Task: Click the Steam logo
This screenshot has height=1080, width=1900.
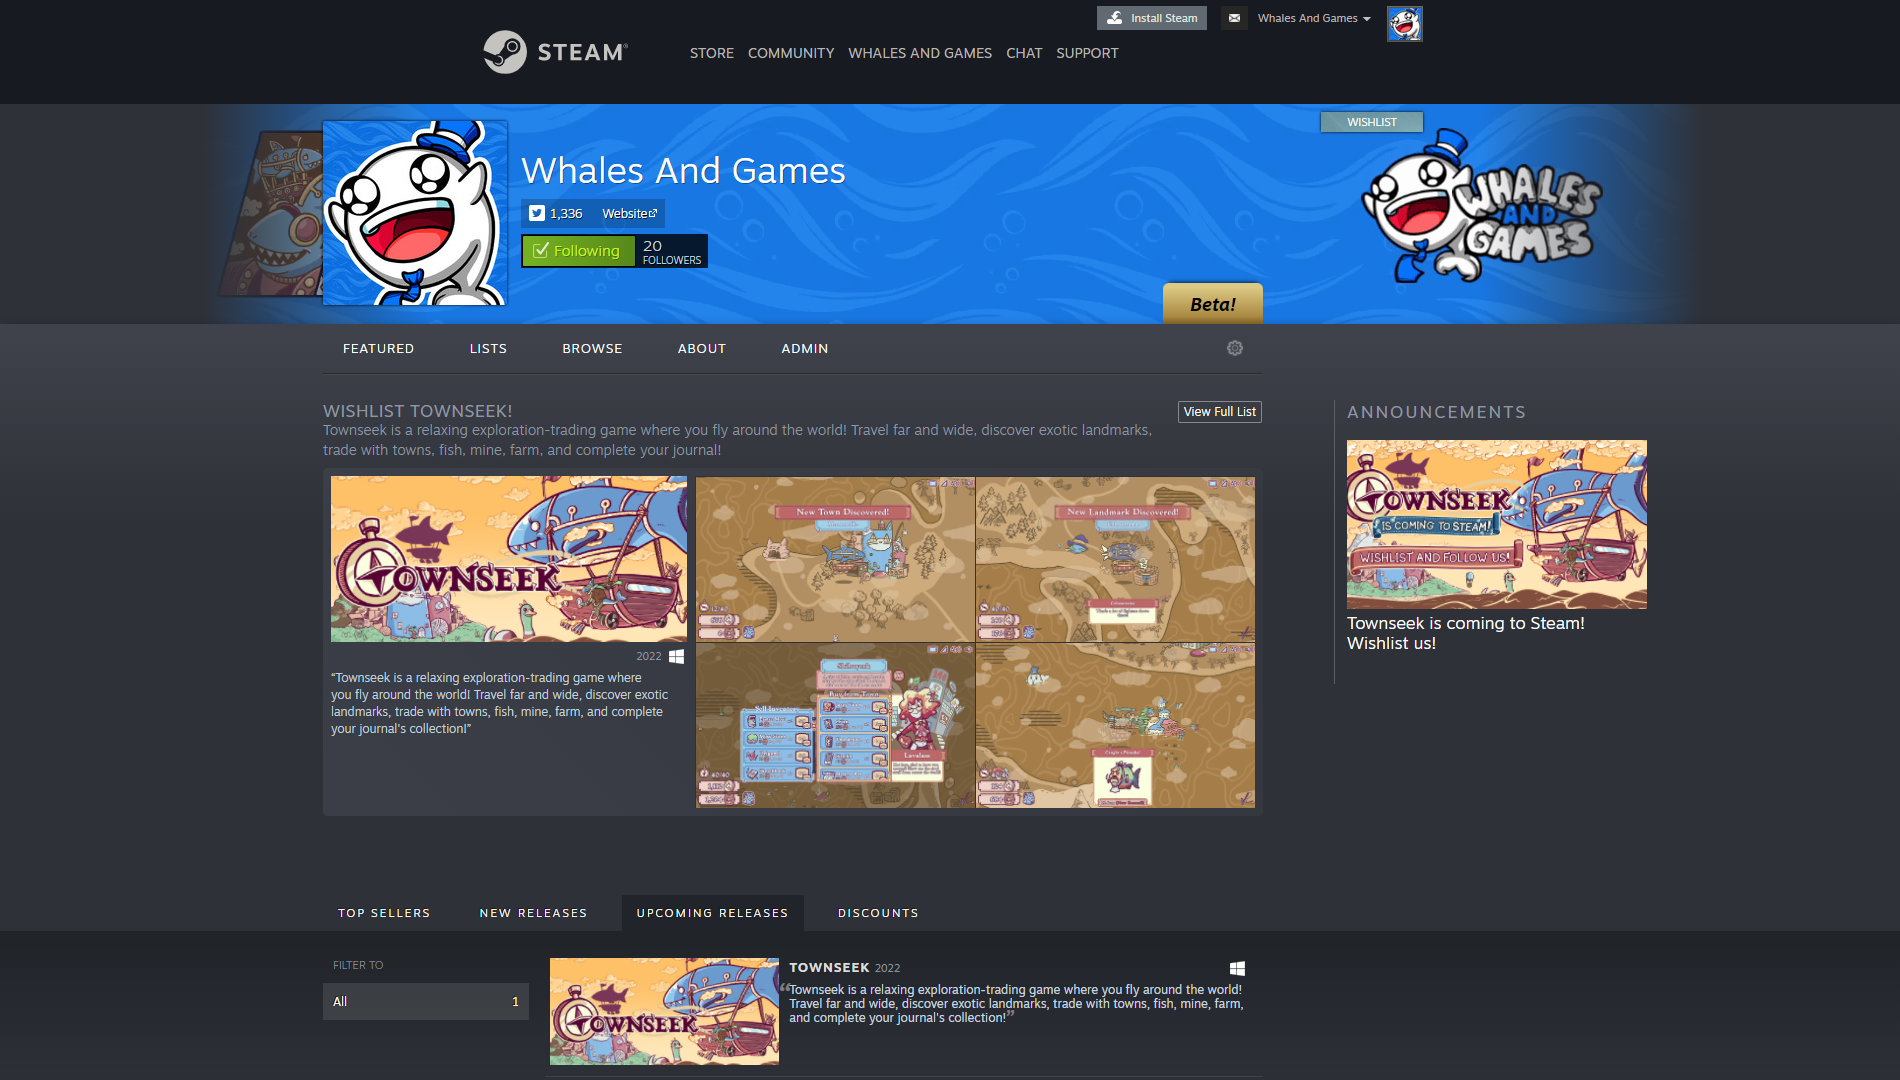Action: click(x=556, y=52)
